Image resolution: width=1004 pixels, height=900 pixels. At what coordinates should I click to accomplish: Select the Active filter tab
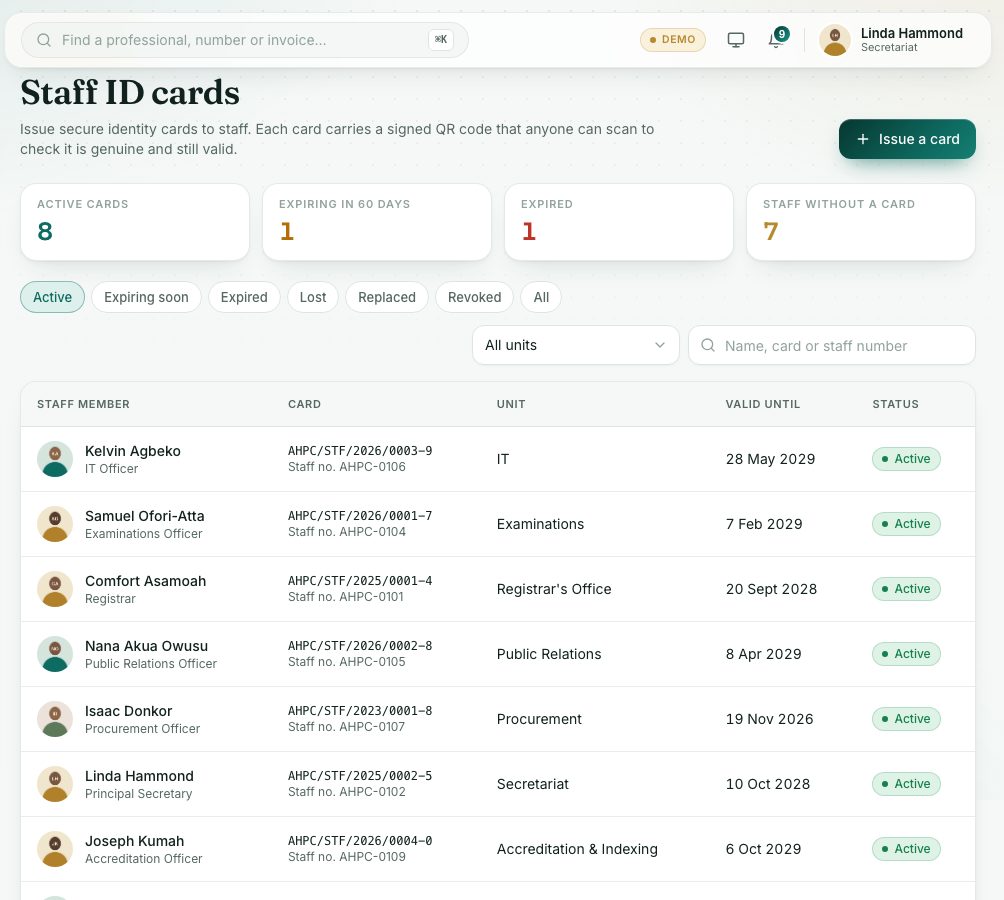(x=53, y=297)
